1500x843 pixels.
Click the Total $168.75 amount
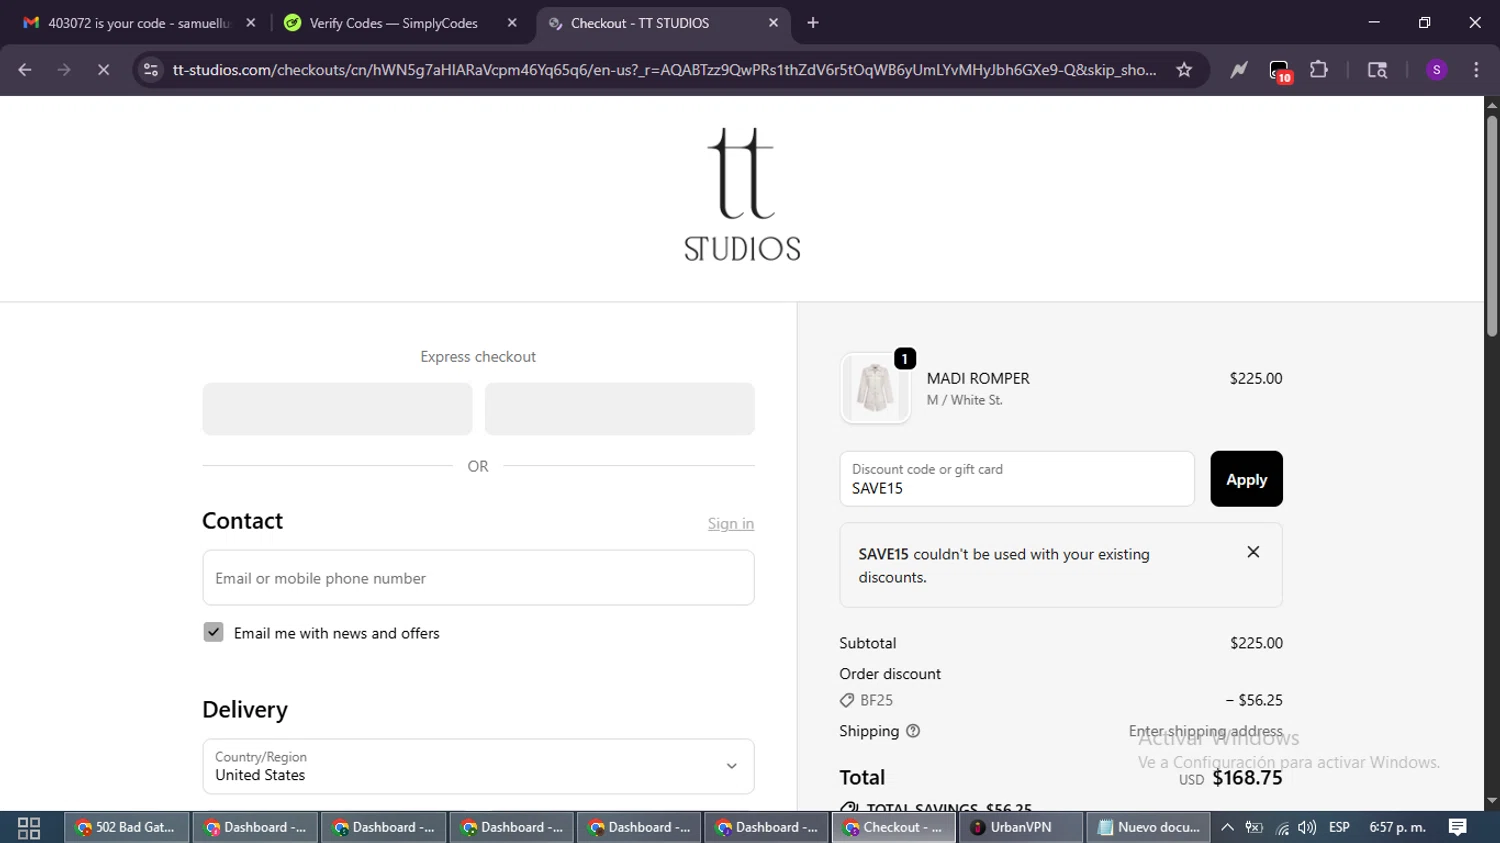coord(1247,778)
